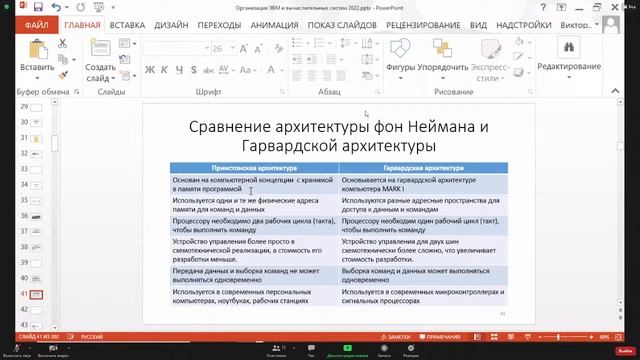The height and width of the screenshot is (360, 640).
Task: Toggle normal view in status bar
Action: coord(477,337)
